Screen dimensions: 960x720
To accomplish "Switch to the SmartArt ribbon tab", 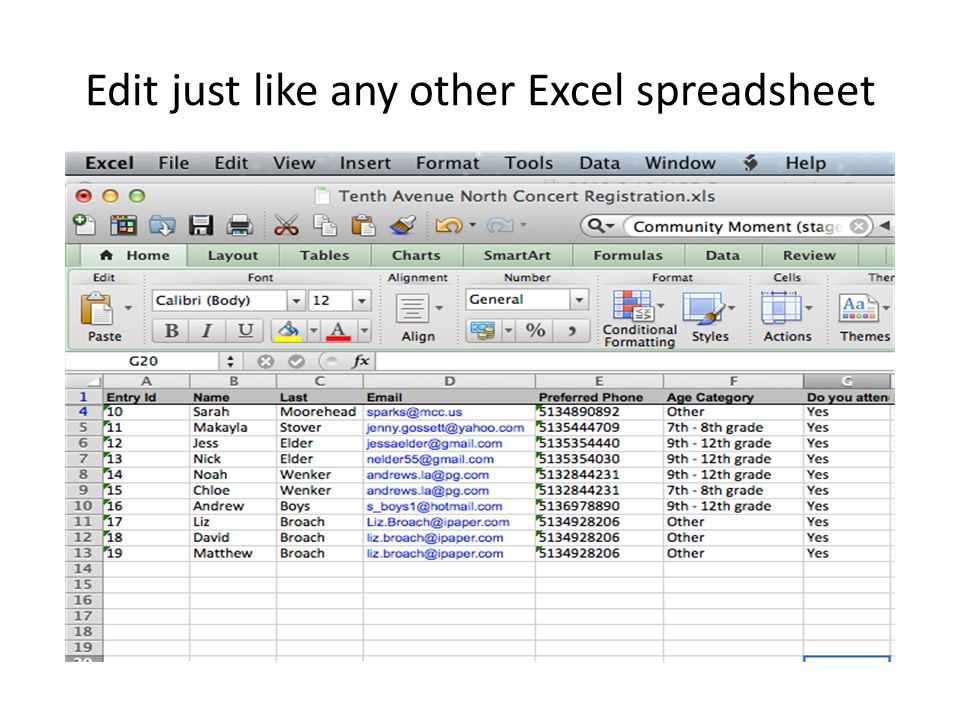I will (x=517, y=256).
